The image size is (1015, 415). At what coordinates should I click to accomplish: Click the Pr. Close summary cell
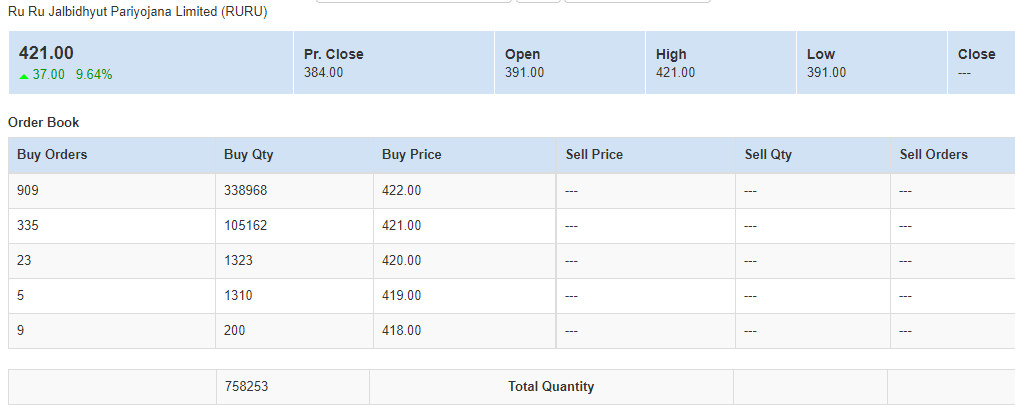pos(393,63)
